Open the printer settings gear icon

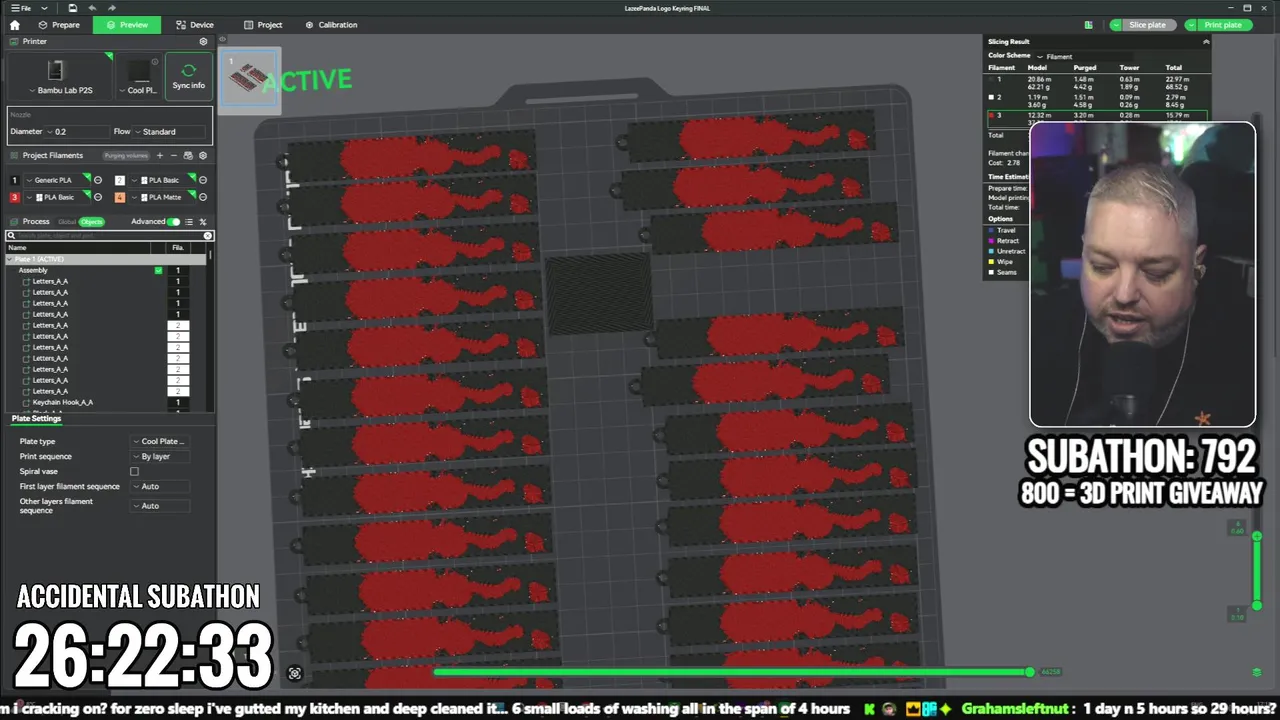point(204,42)
